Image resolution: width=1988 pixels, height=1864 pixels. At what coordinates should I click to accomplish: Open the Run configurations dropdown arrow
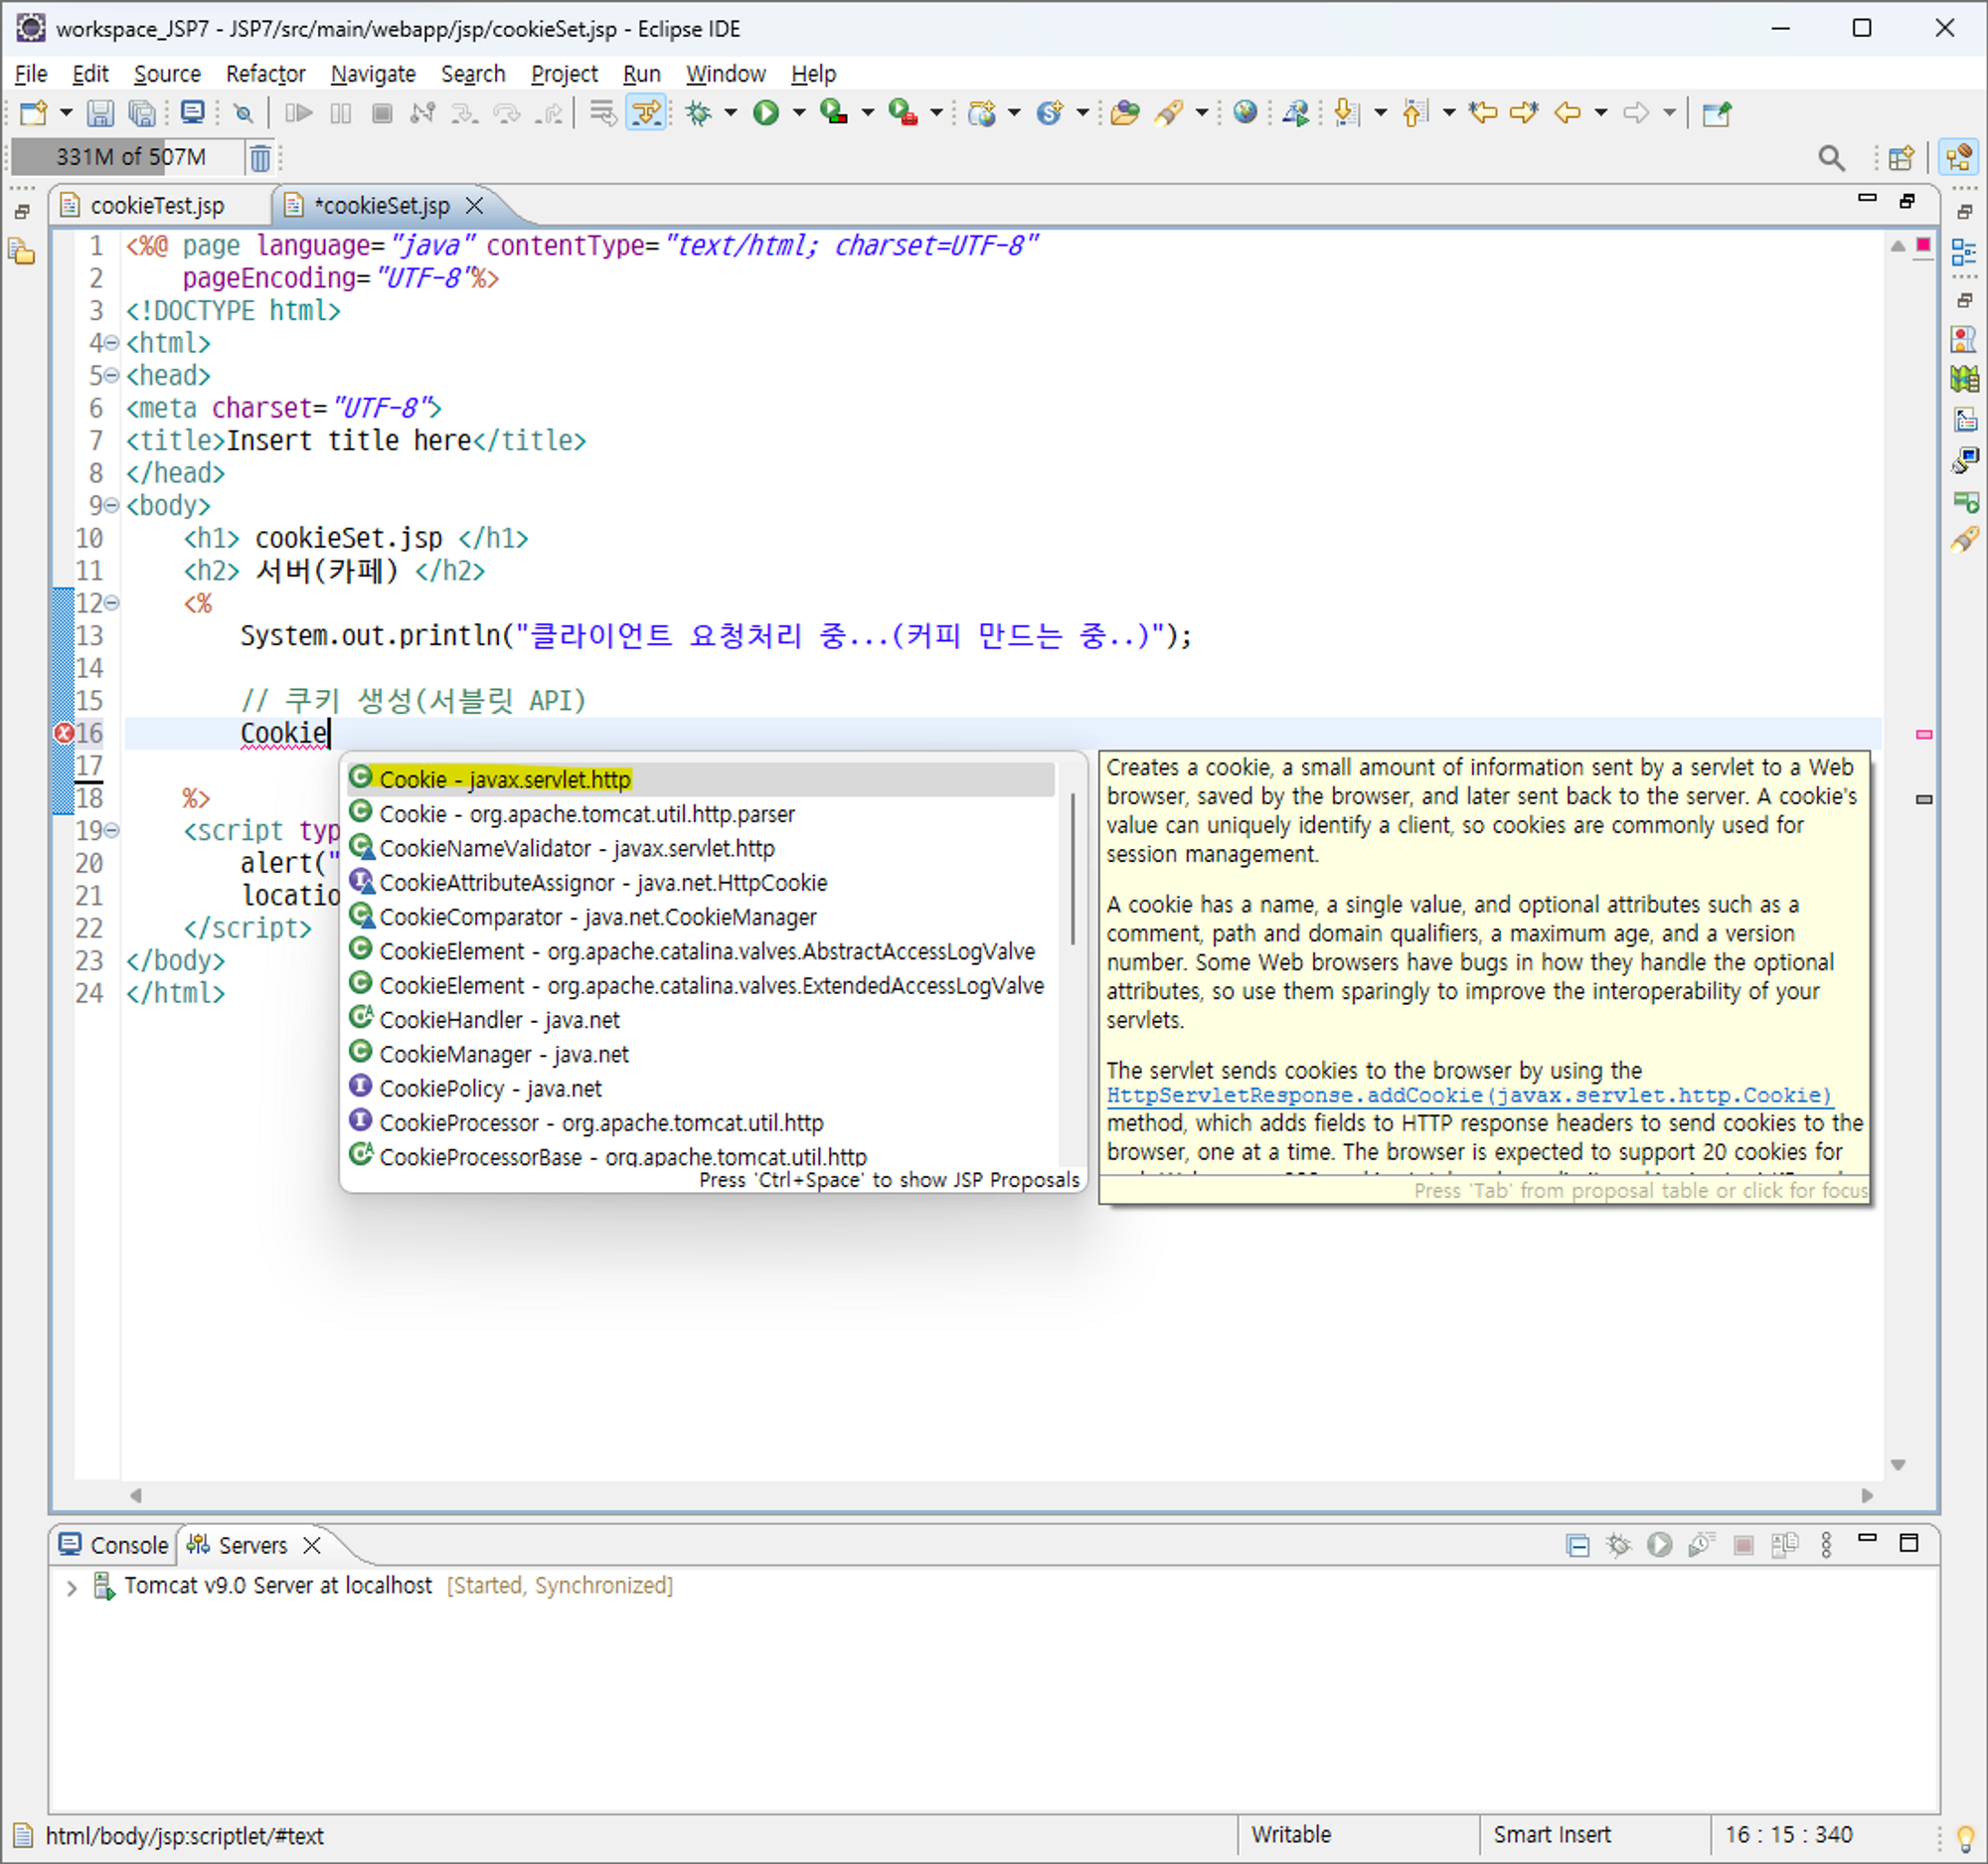[x=799, y=113]
